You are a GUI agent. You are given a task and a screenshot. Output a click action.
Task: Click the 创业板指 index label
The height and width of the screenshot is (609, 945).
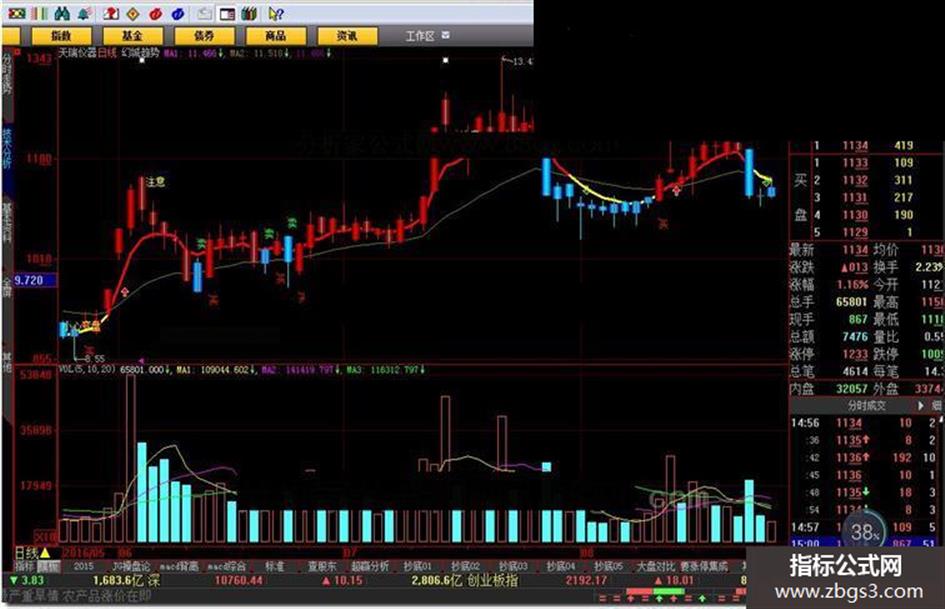(492, 581)
